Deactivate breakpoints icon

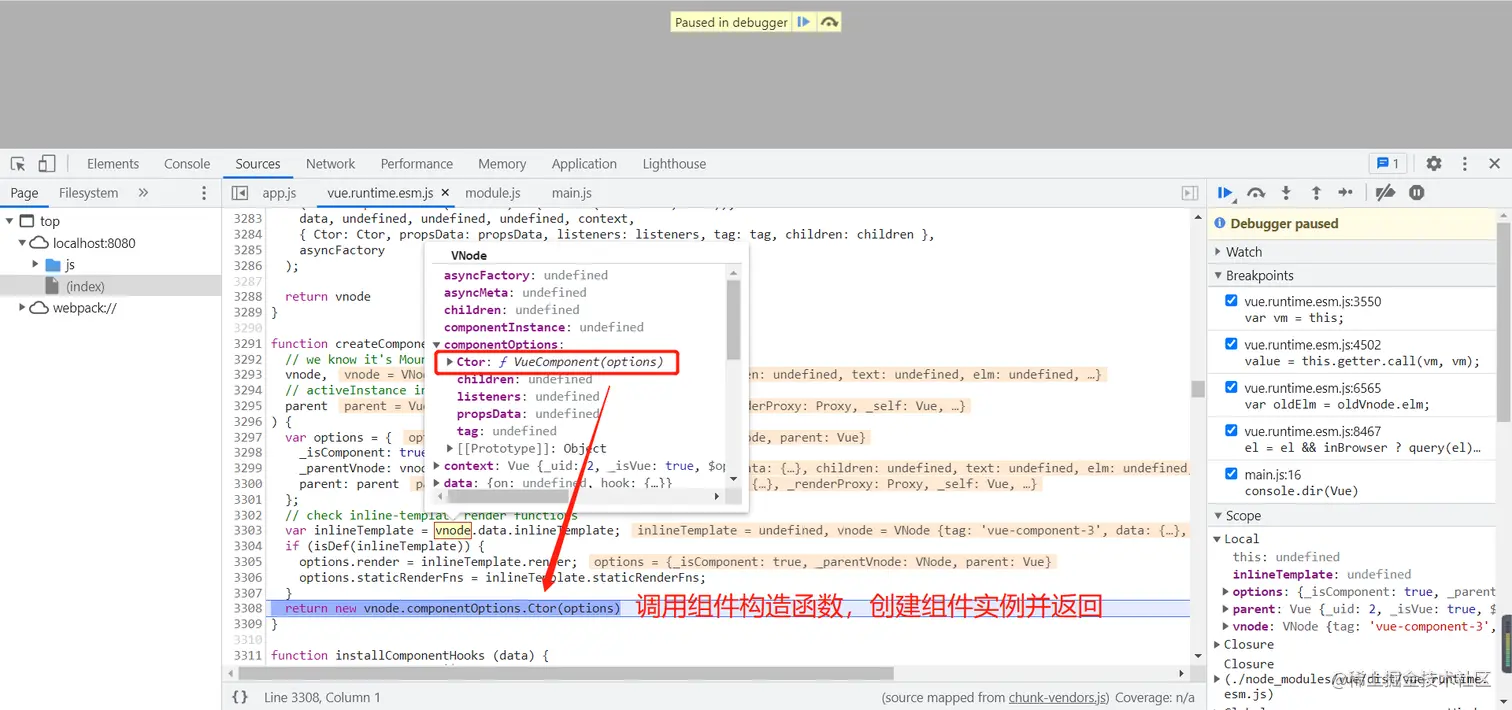click(1385, 193)
